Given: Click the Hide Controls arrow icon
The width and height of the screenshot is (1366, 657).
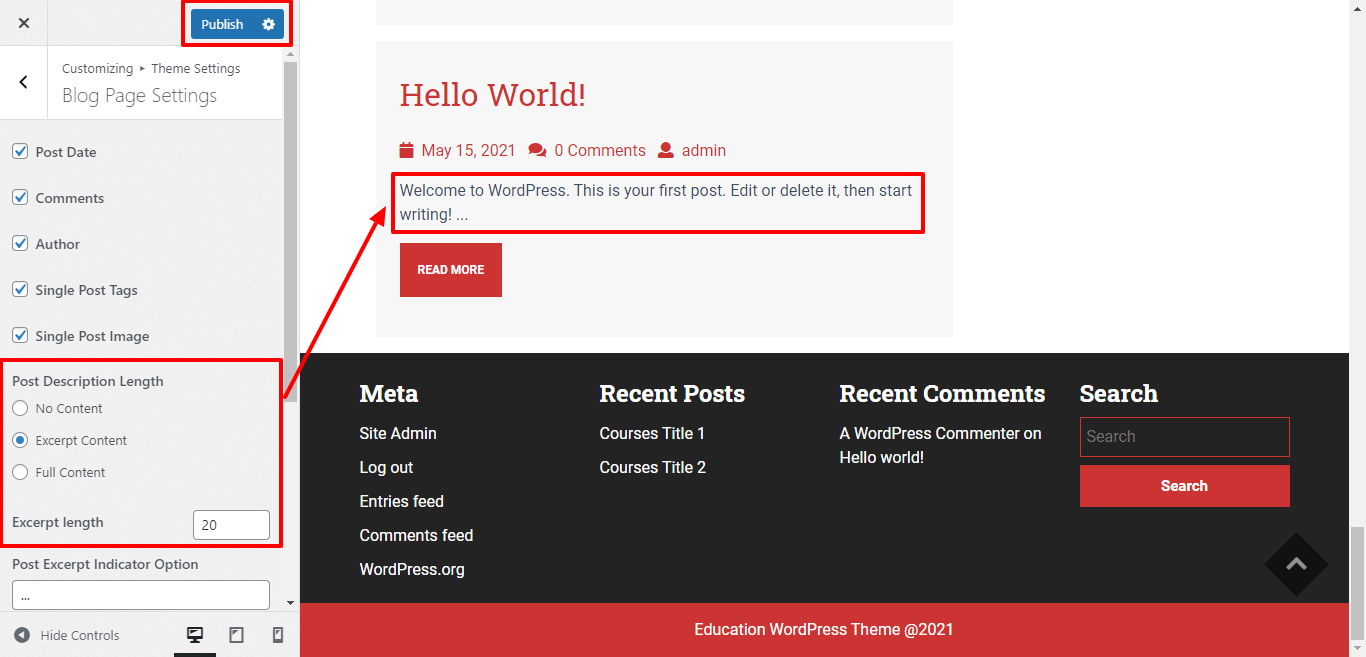Looking at the screenshot, I should click(x=22, y=635).
